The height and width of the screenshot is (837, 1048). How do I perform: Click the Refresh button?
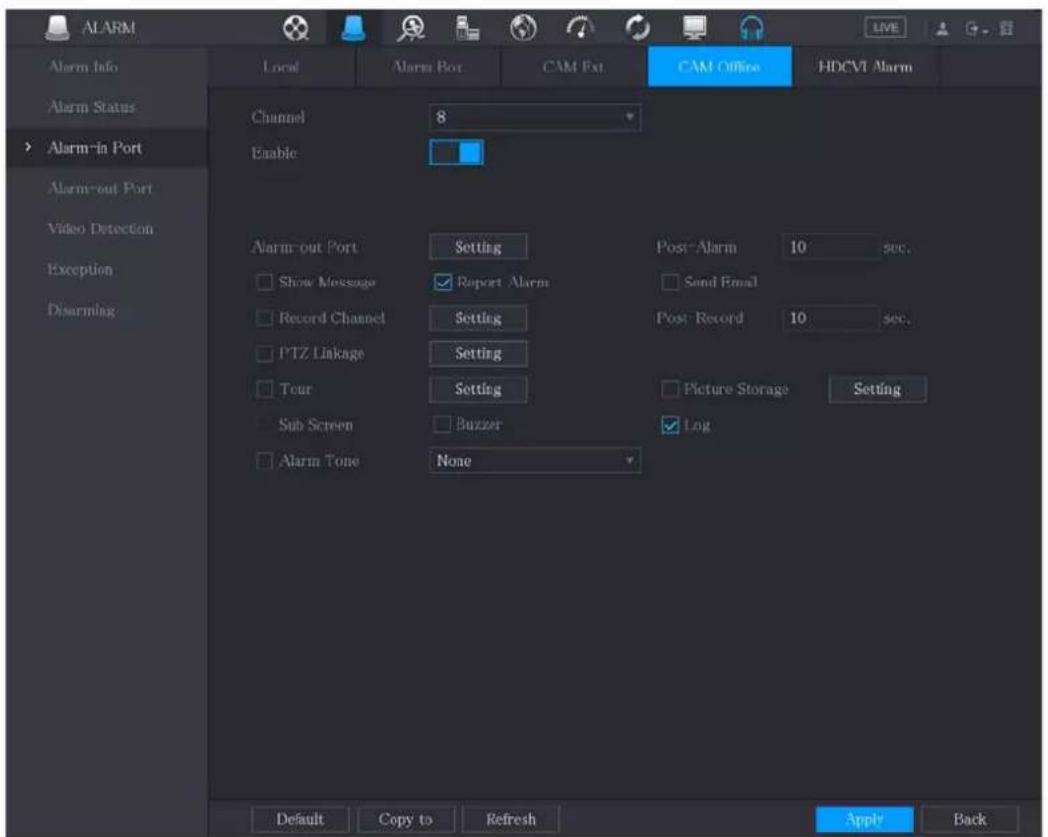pyautogui.click(x=511, y=819)
